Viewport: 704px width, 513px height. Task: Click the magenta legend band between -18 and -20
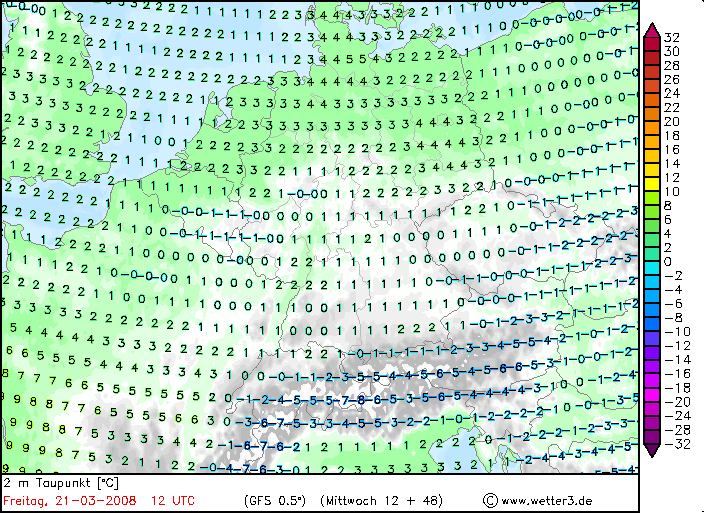[x=652, y=395]
